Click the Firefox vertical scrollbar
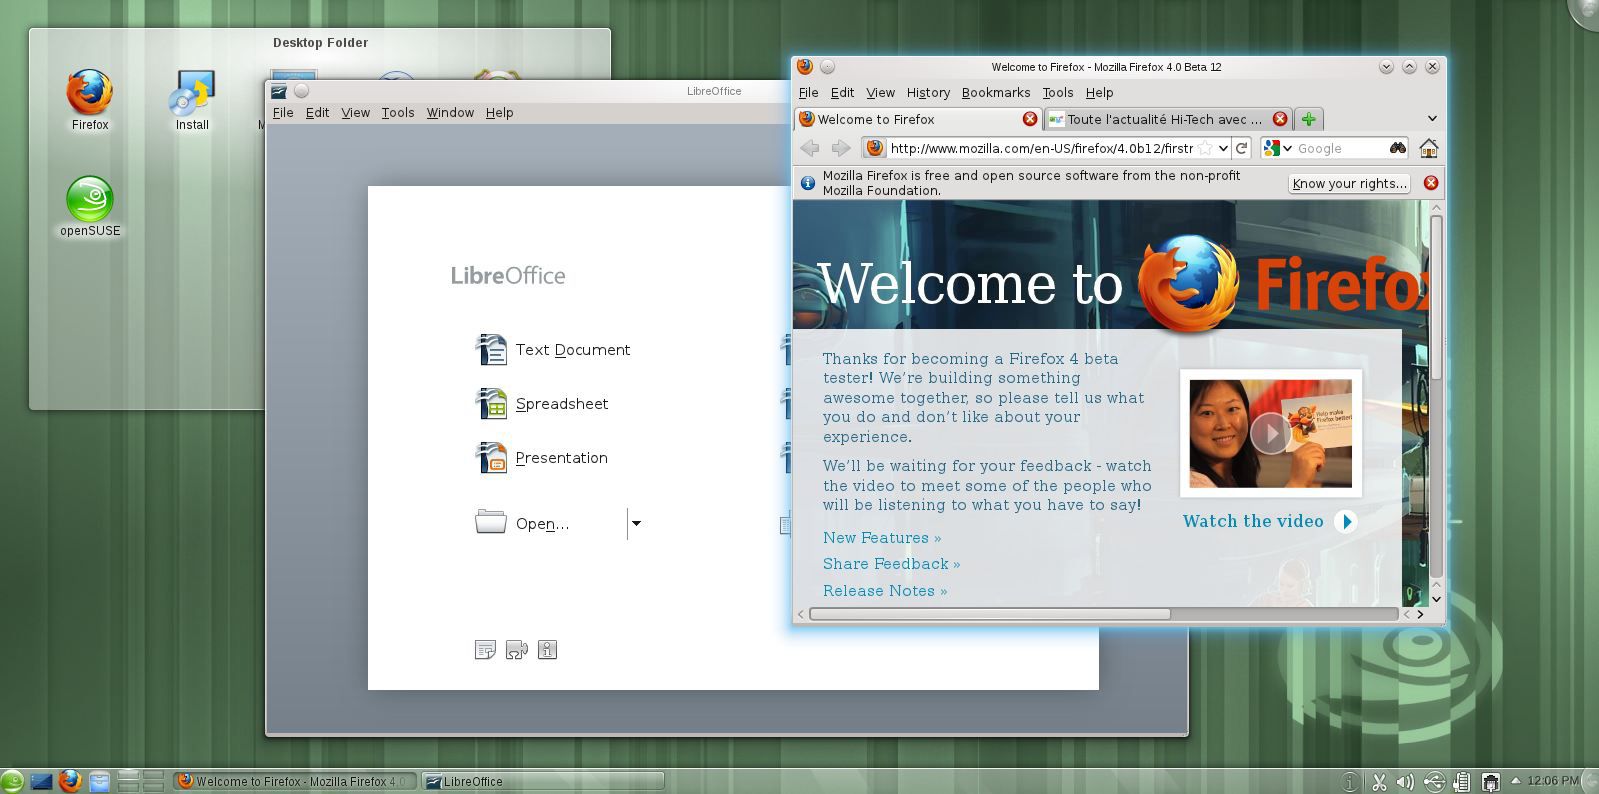This screenshot has height=794, width=1599. (1436, 297)
